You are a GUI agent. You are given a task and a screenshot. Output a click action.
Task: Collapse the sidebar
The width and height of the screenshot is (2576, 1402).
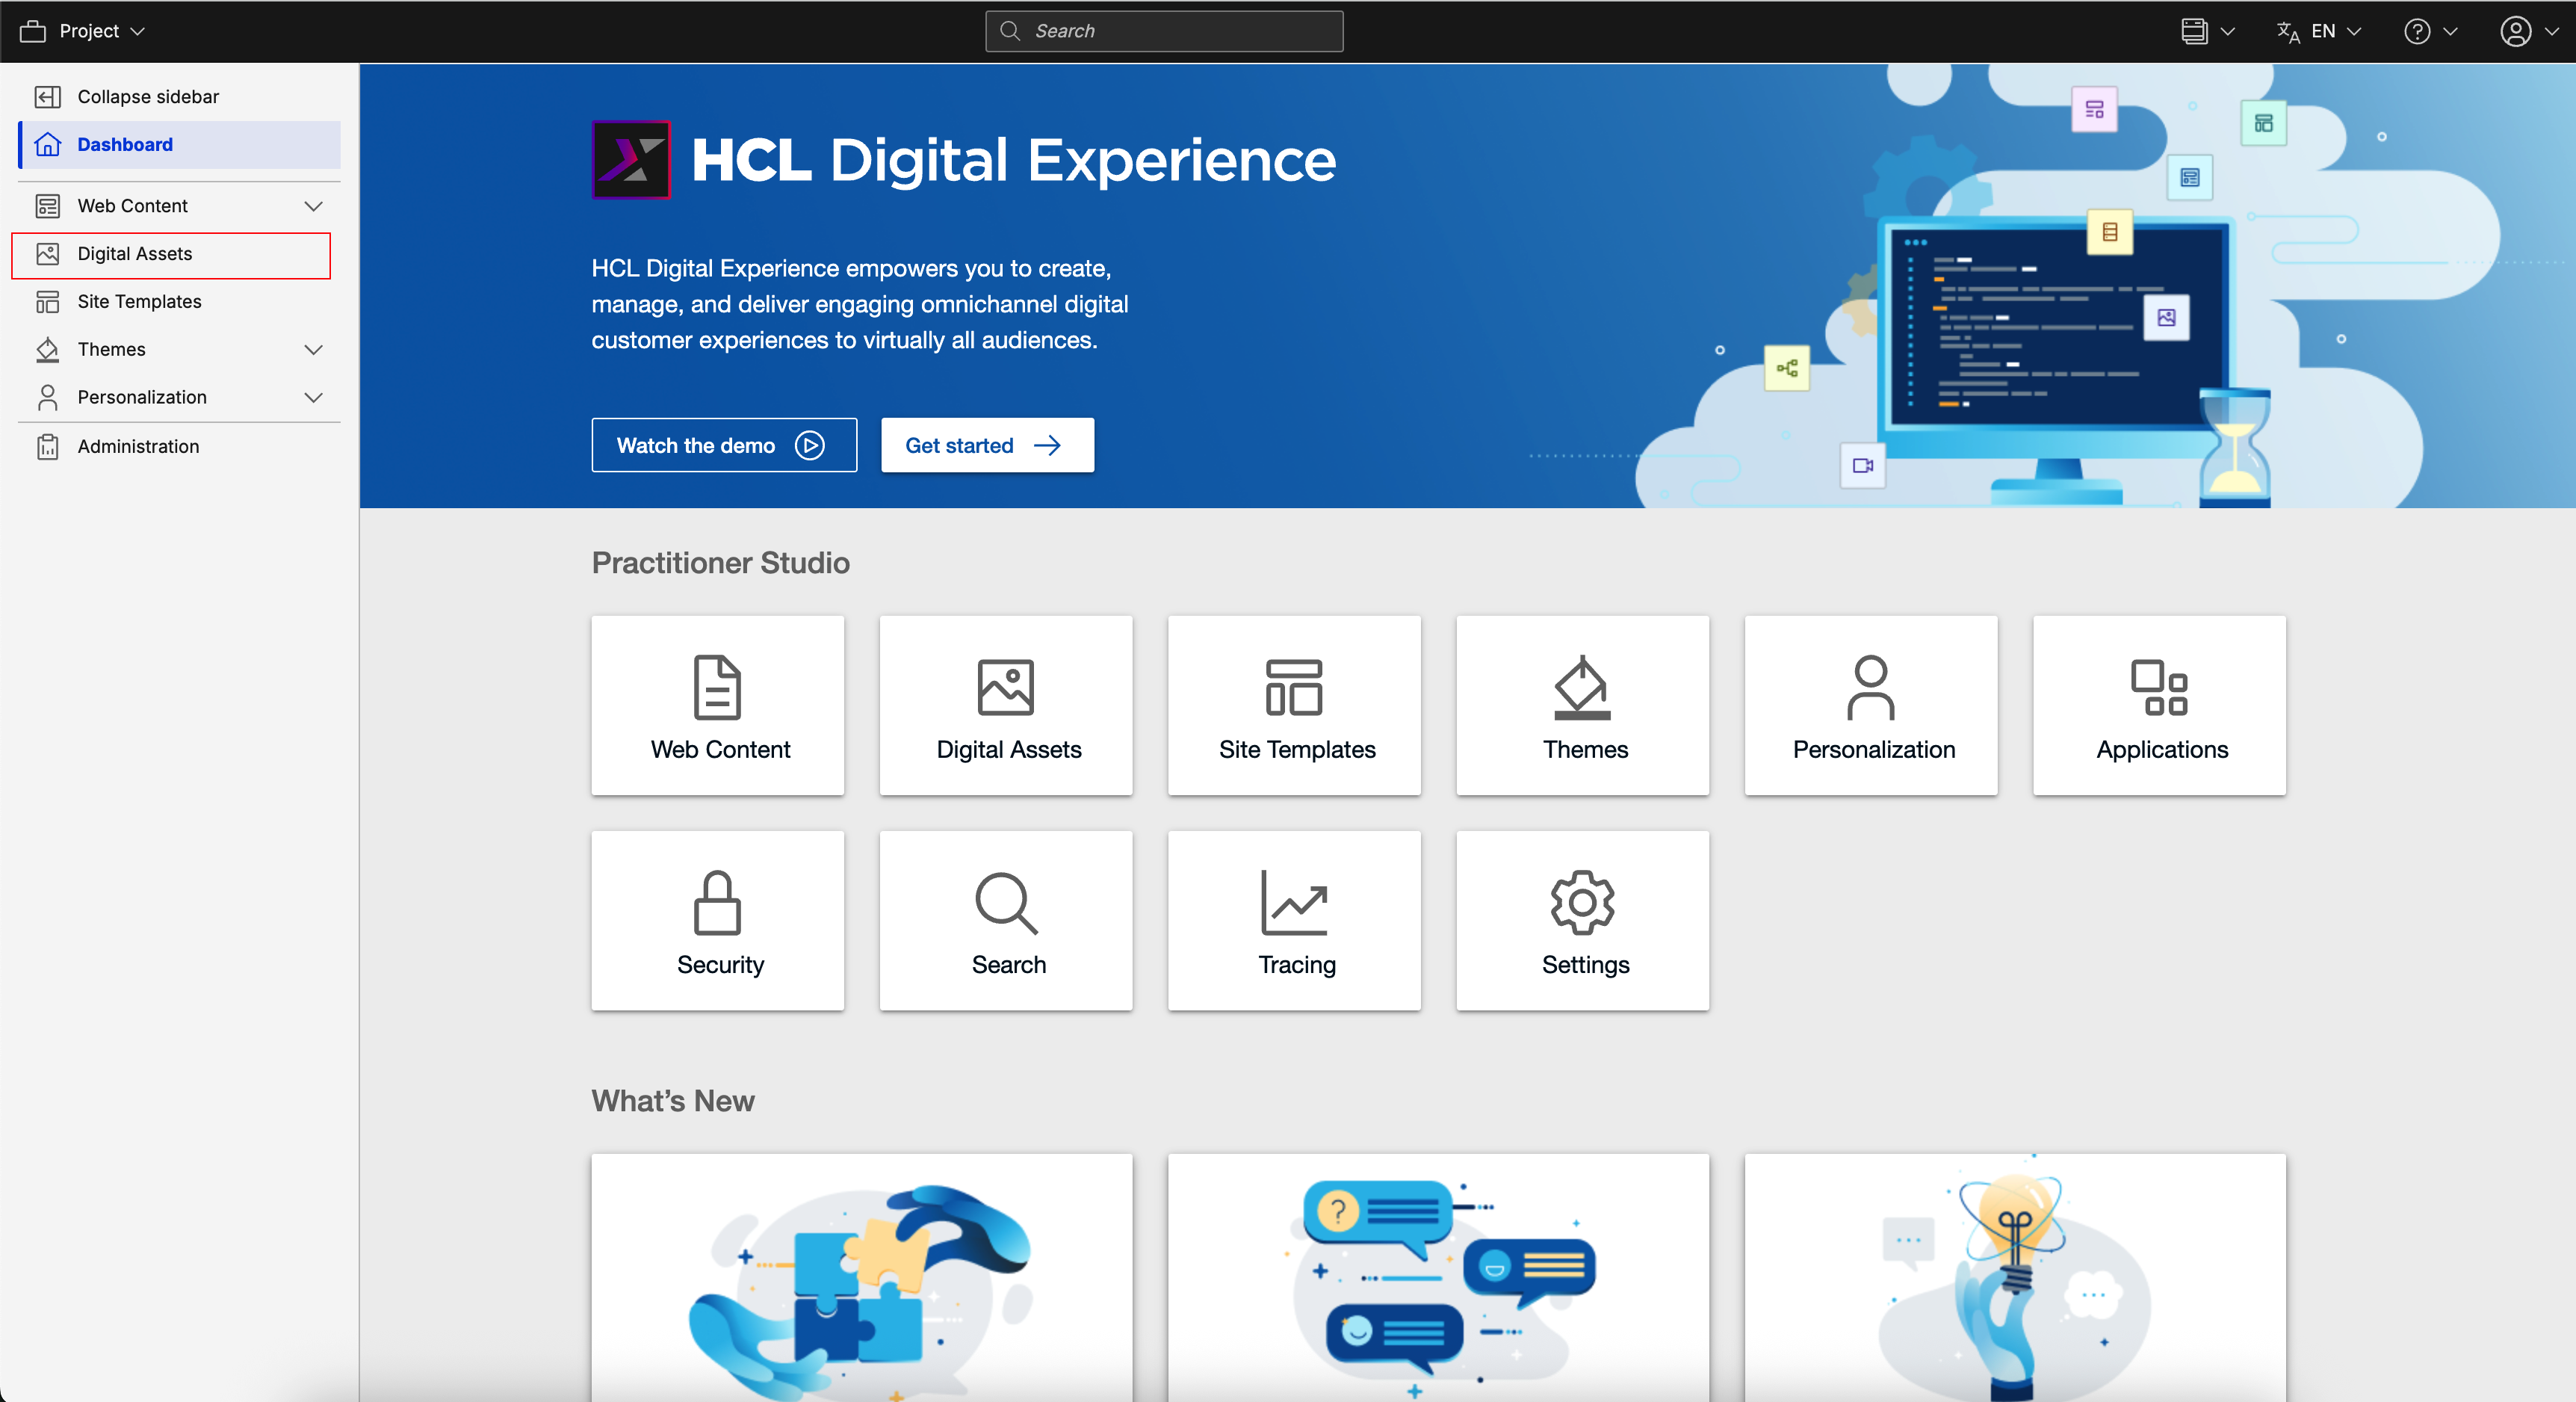(148, 96)
